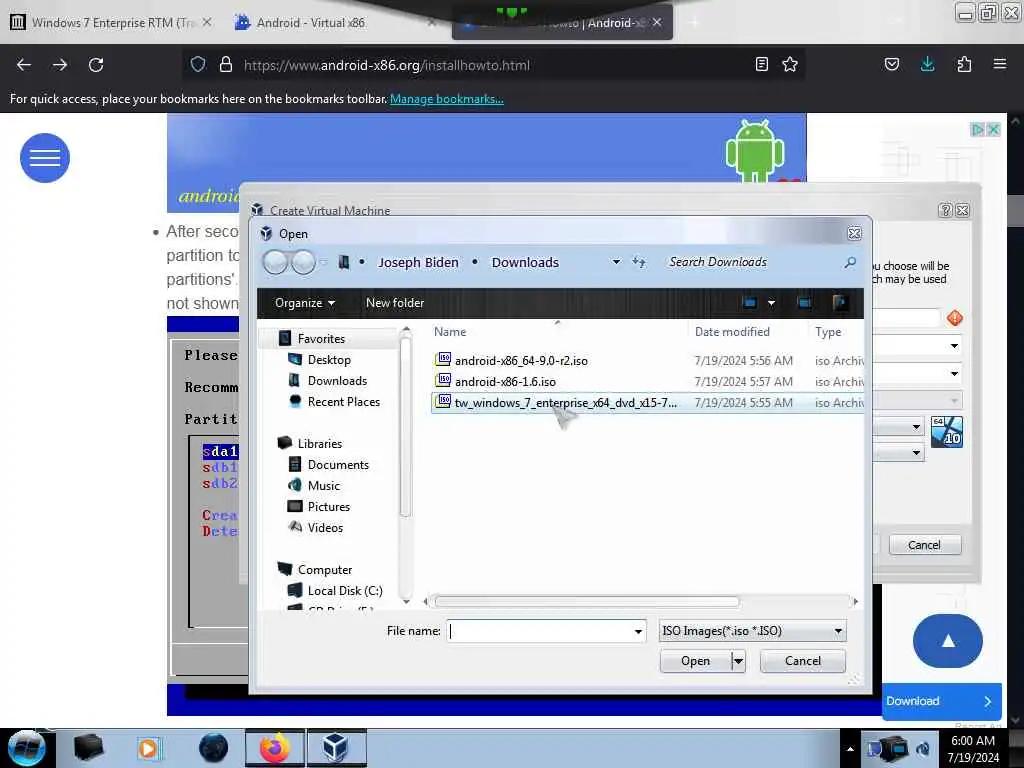This screenshot has width=1024, height=768.
Task: Open the blue hamburger site menu
Action: pos(45,157)
